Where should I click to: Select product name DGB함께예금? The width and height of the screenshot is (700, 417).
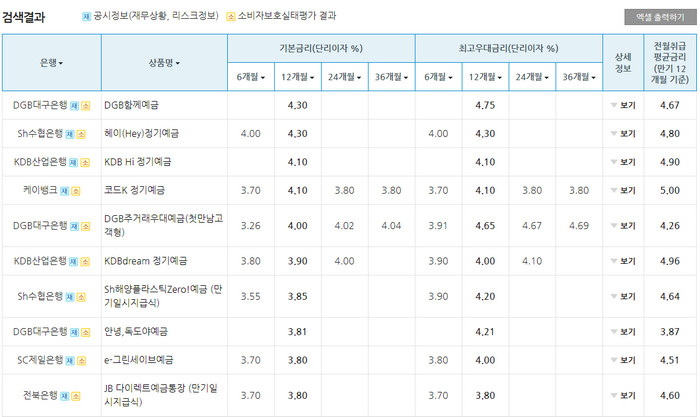(131, 105)
